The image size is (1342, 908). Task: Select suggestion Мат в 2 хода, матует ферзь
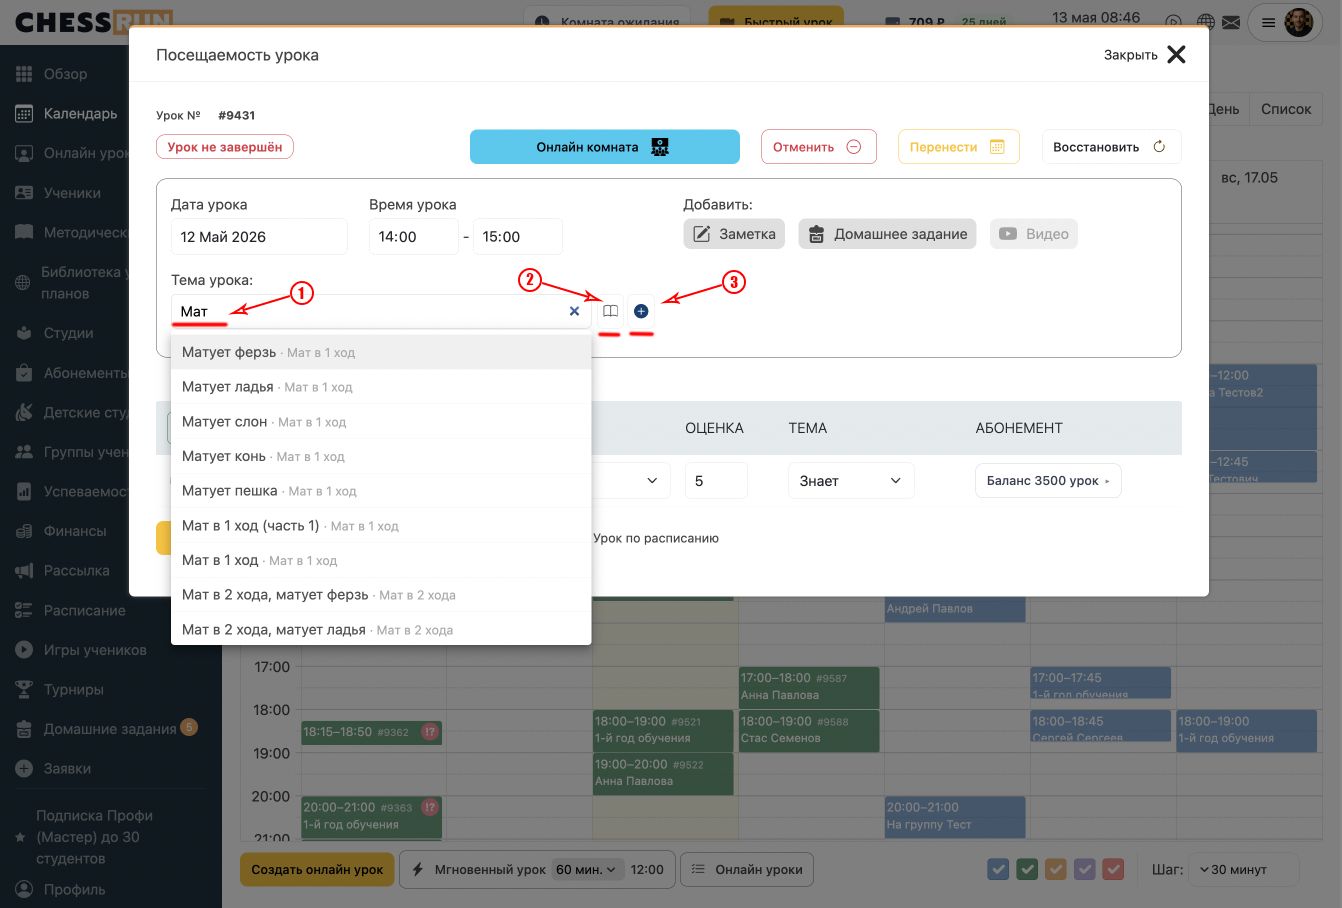[x=381, y=595]
